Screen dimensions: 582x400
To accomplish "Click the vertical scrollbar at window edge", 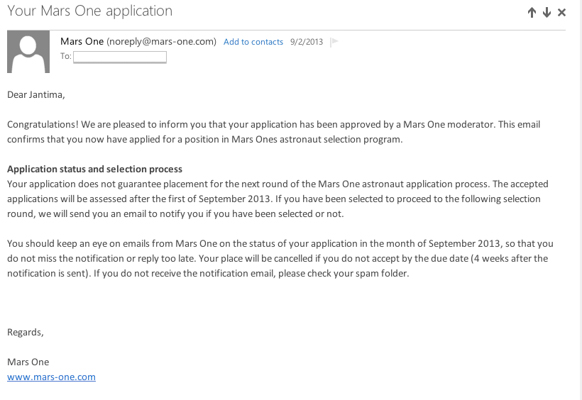I will (x=580, y=200).
